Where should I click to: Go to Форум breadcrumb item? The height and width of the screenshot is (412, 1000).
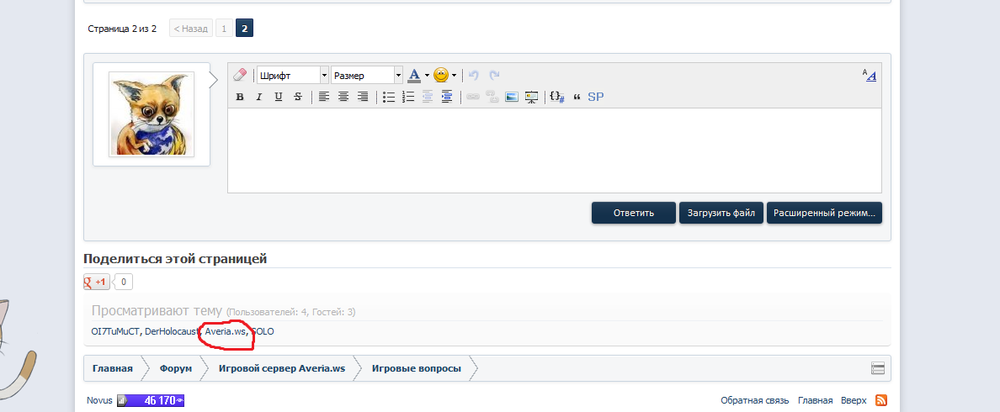[175, 368]
